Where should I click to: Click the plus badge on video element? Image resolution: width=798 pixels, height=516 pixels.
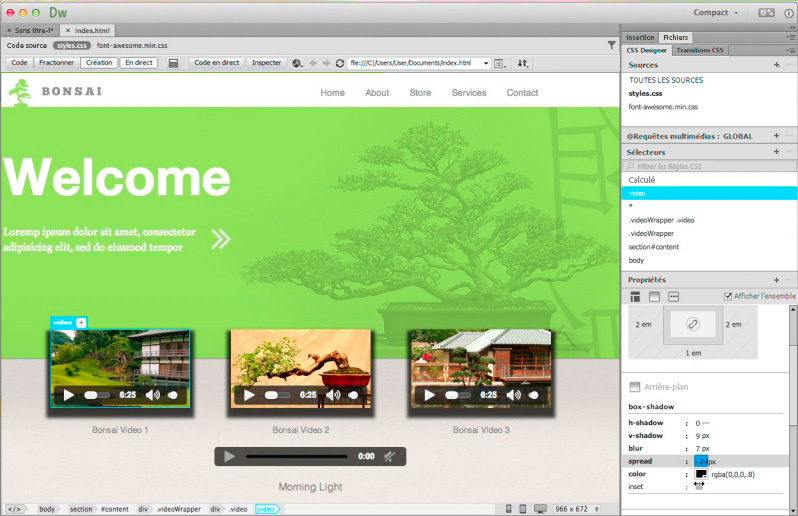81,323
